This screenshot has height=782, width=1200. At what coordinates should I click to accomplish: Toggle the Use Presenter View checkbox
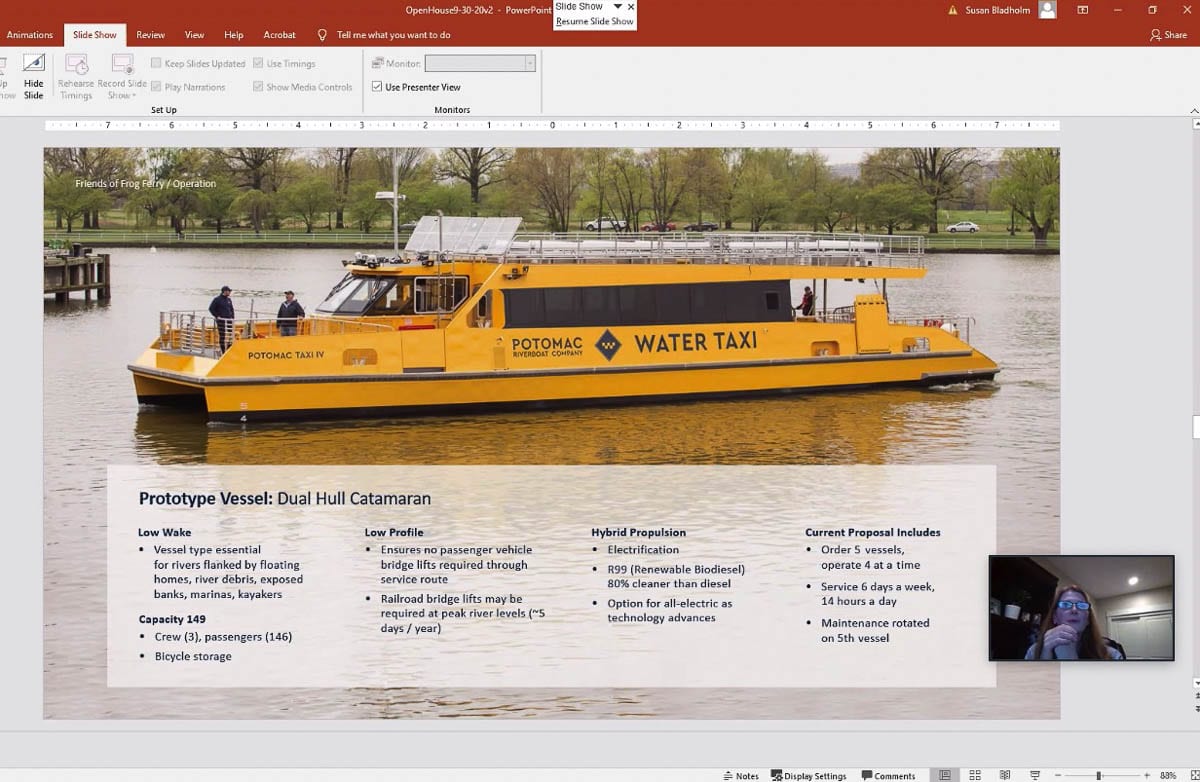[377, 87]
